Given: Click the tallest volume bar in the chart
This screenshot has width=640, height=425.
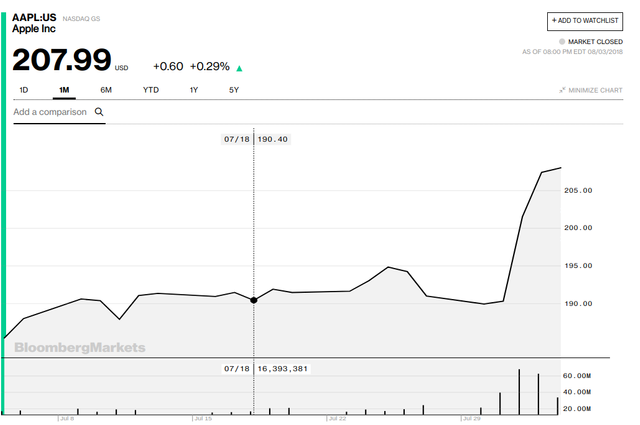Looking at the screenshot, I should coord(519,392).
